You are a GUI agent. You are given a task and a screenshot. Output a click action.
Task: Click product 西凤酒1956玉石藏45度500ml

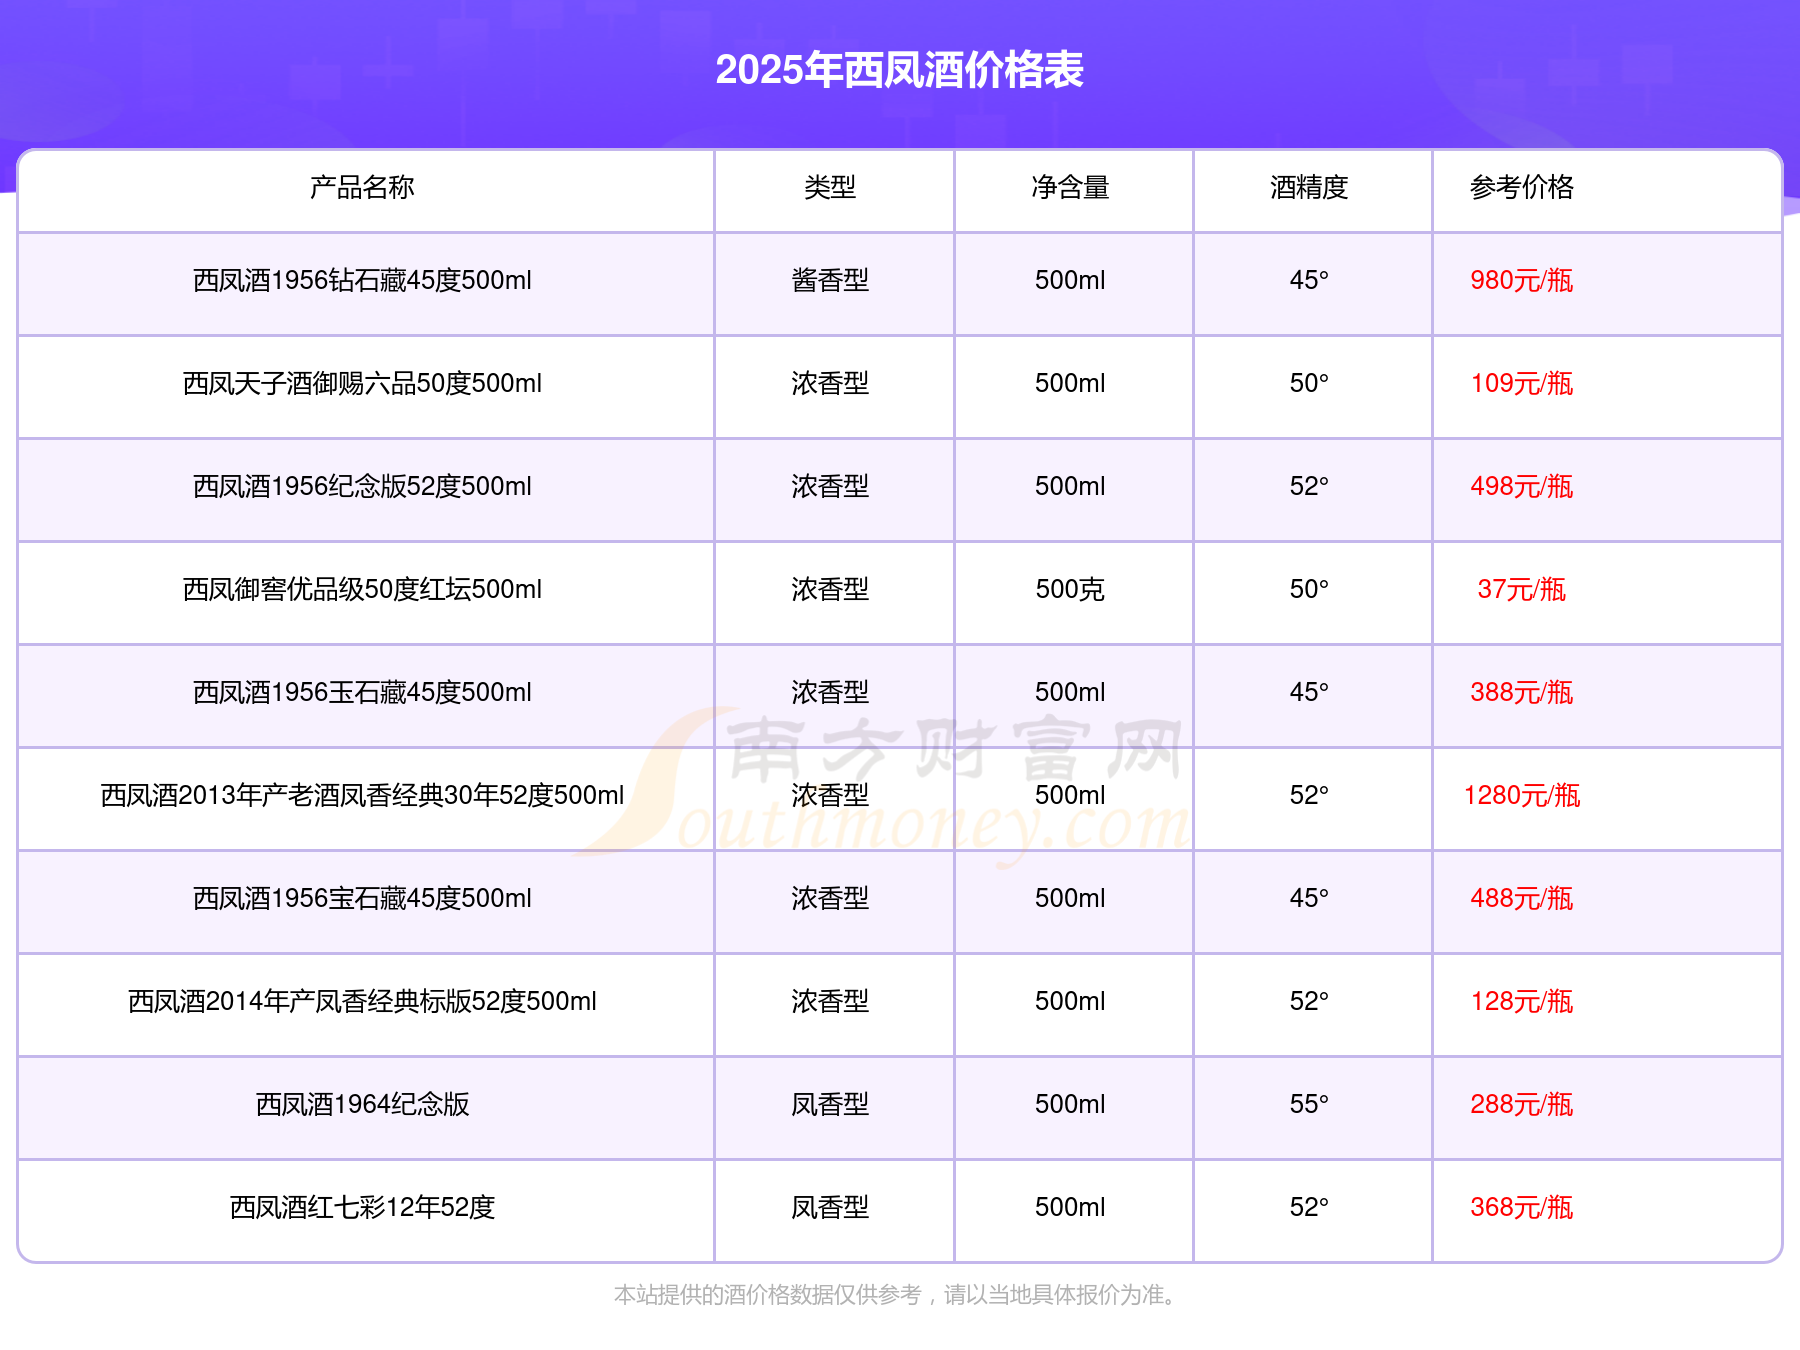coord(362,692)
